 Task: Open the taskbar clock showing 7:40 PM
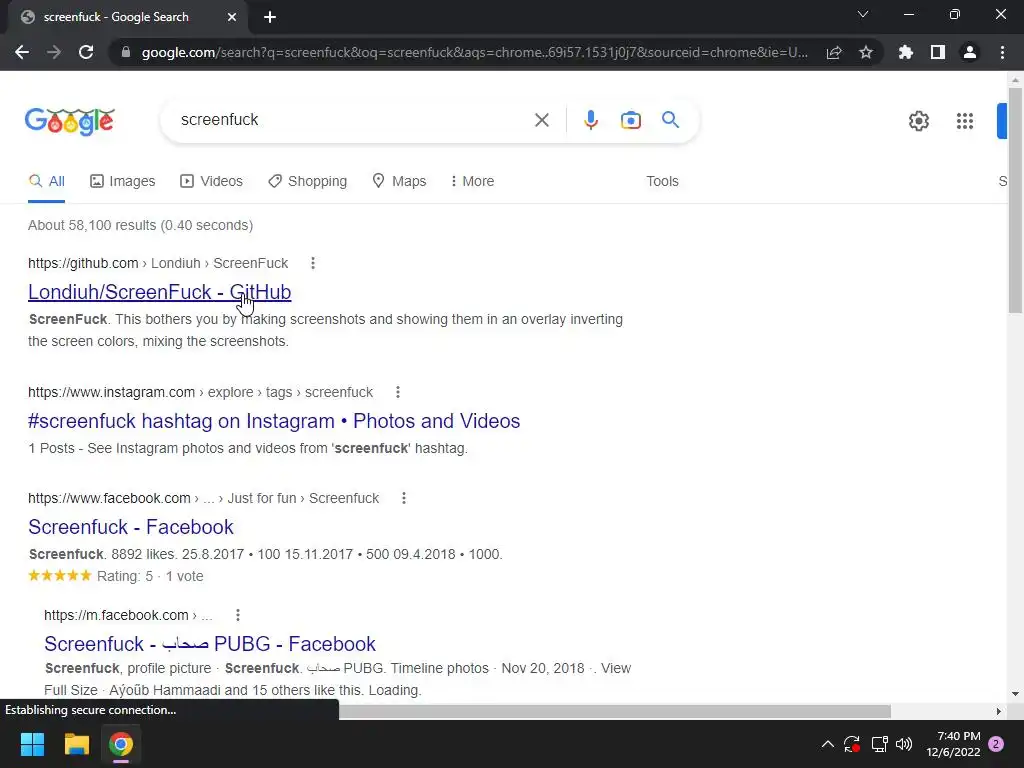click(953, 744)
